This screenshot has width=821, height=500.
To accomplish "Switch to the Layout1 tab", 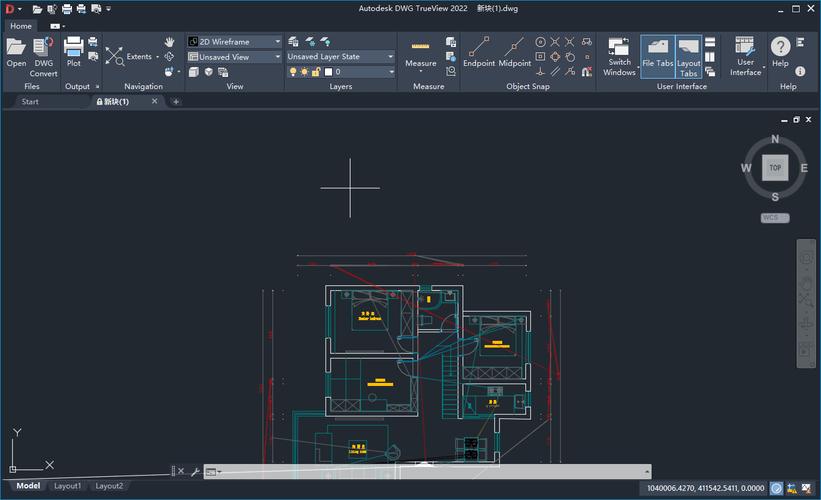I will pos(68,486).
